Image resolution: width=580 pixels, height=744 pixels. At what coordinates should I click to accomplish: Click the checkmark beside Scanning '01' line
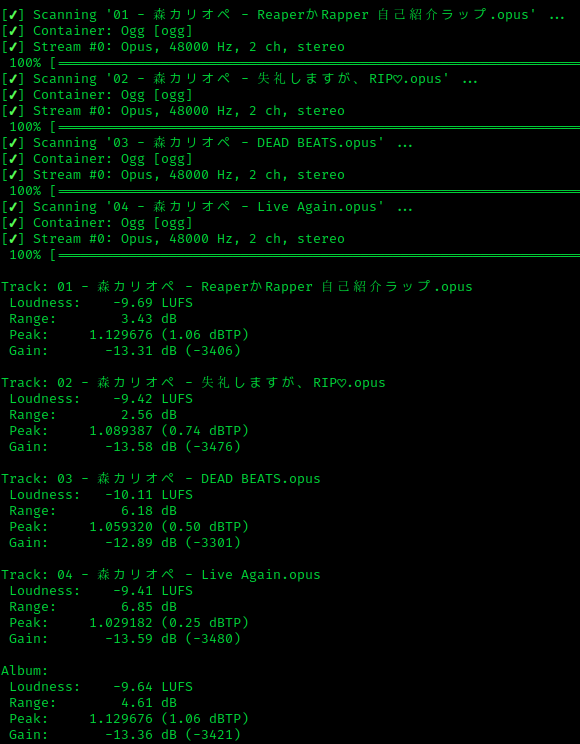[x=13, y=15]
